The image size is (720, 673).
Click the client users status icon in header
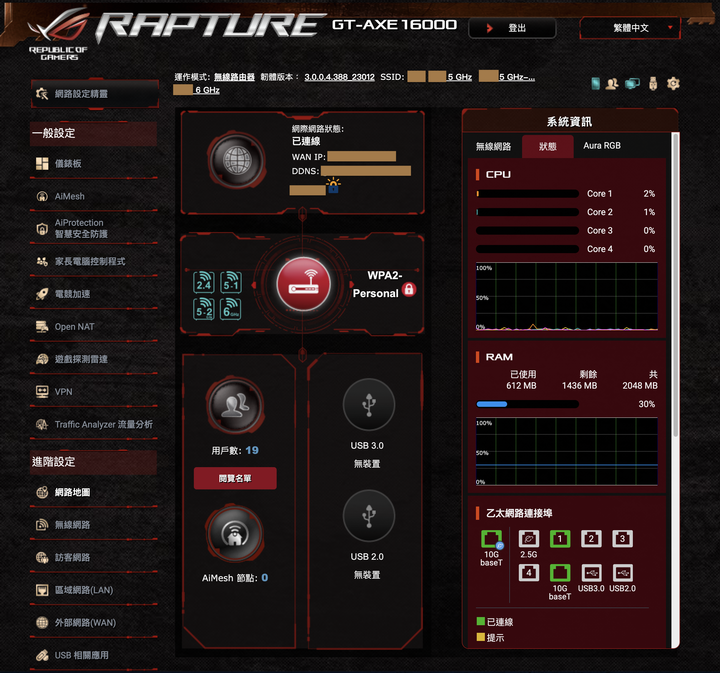tap(612, 84)
